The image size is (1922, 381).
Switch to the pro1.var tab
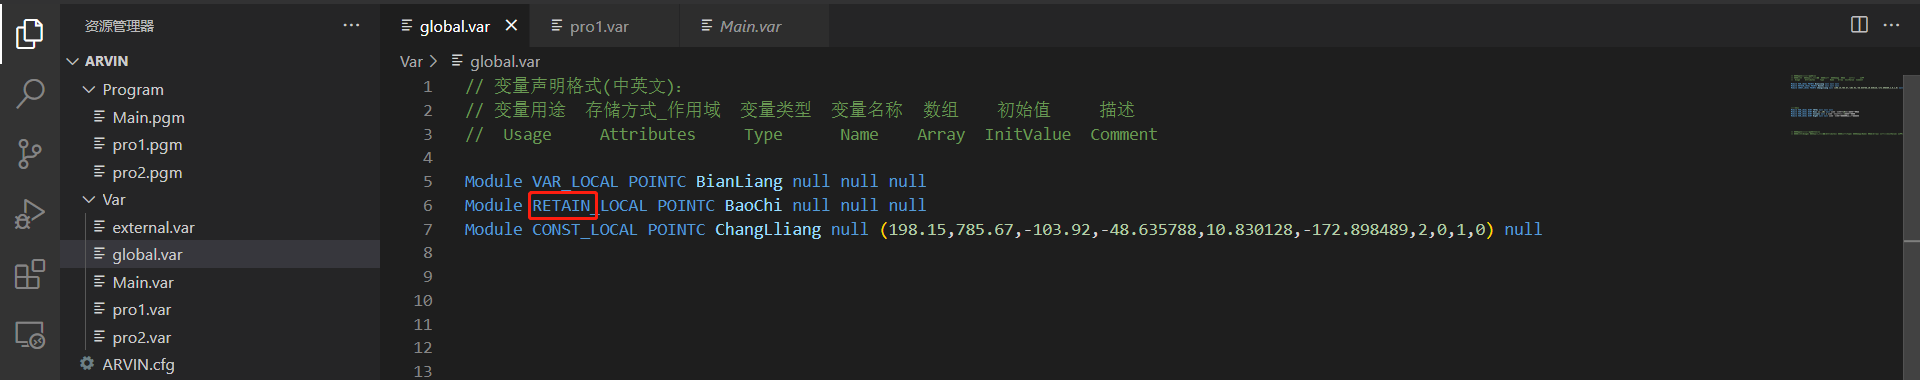599,26
